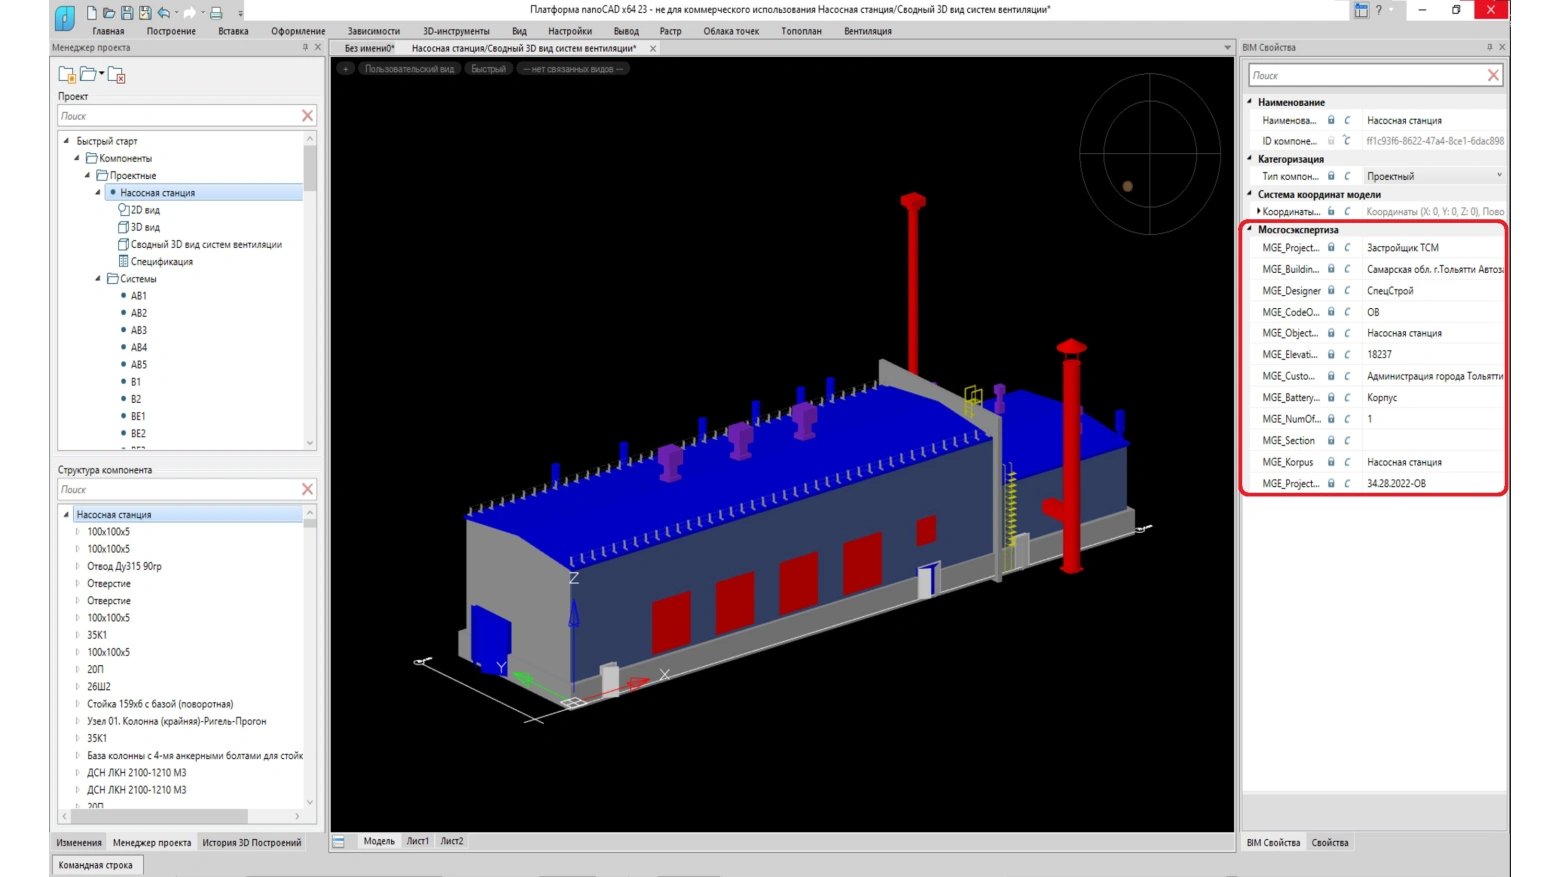Screen dimensions: 1560x877
Task: Pin the BIM Свойства panel
Action: (1488, 47)
